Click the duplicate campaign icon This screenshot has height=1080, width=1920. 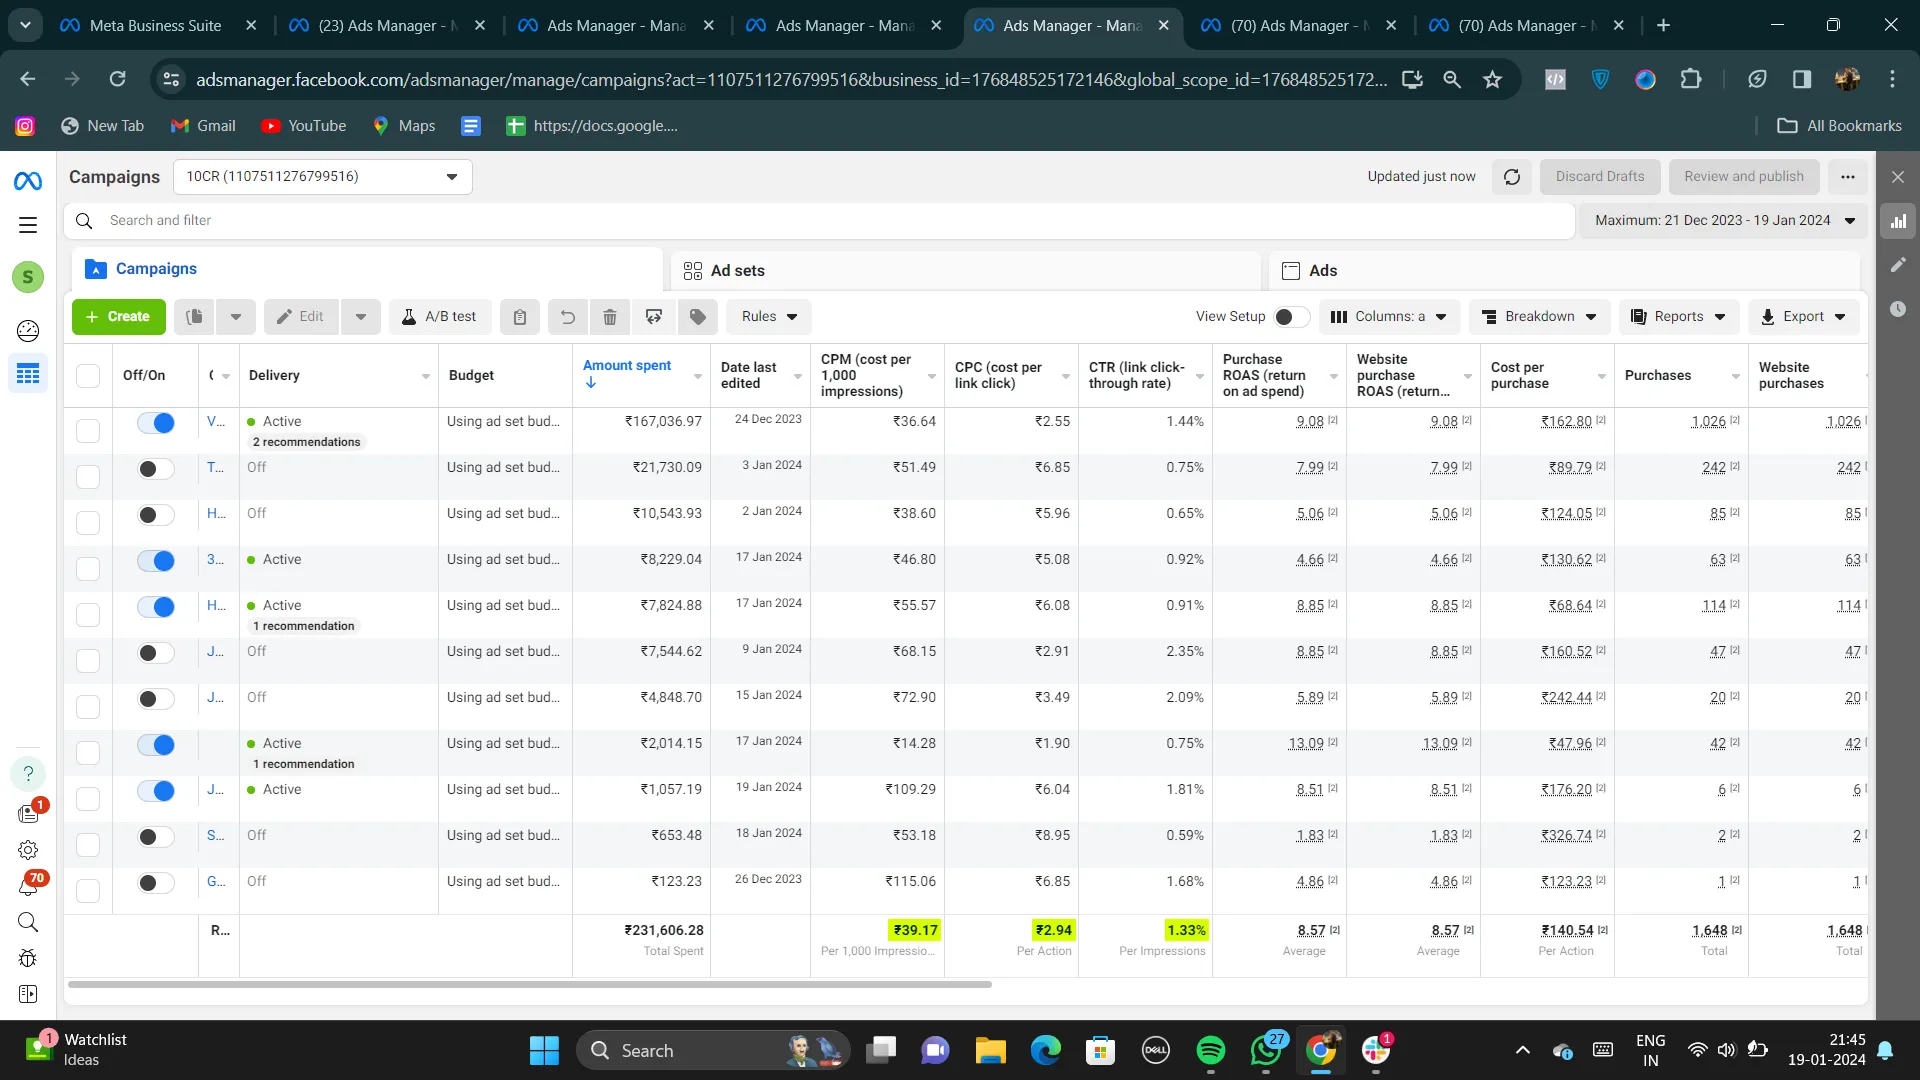195,317
